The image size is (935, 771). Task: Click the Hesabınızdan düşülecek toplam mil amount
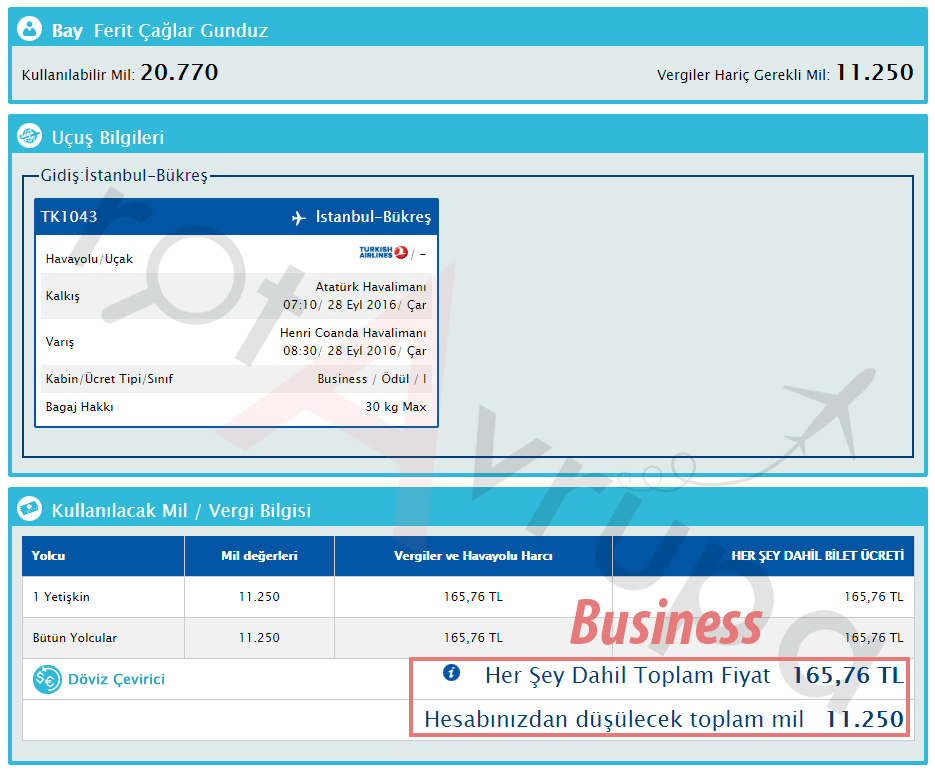(x=864, y=719)
